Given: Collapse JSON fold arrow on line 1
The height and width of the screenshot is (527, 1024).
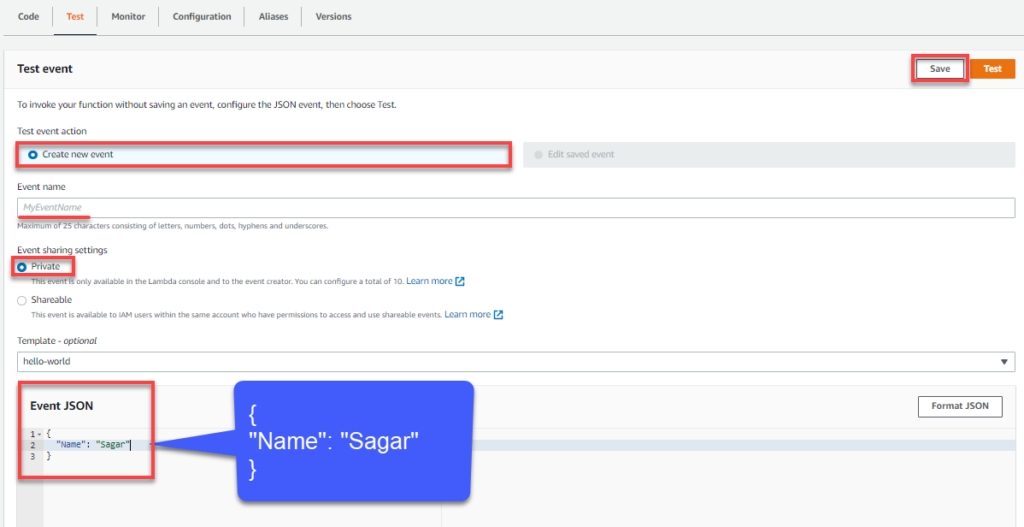Looking at the screenshot, I should point(39,433).
